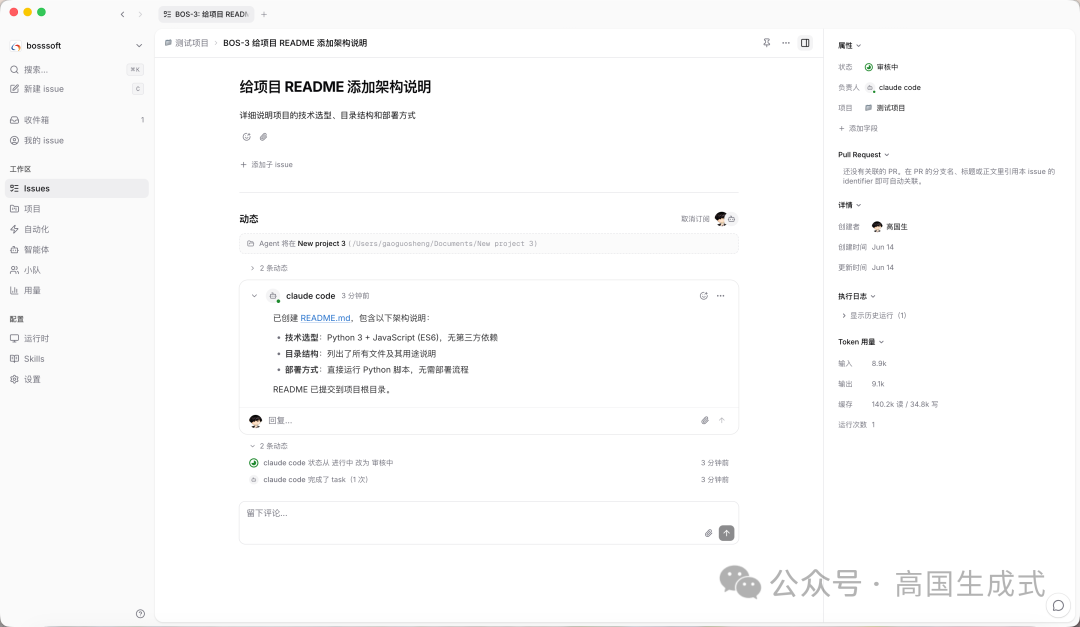Collapse the 执行日志 section
1080x627 pixels.
857,296
